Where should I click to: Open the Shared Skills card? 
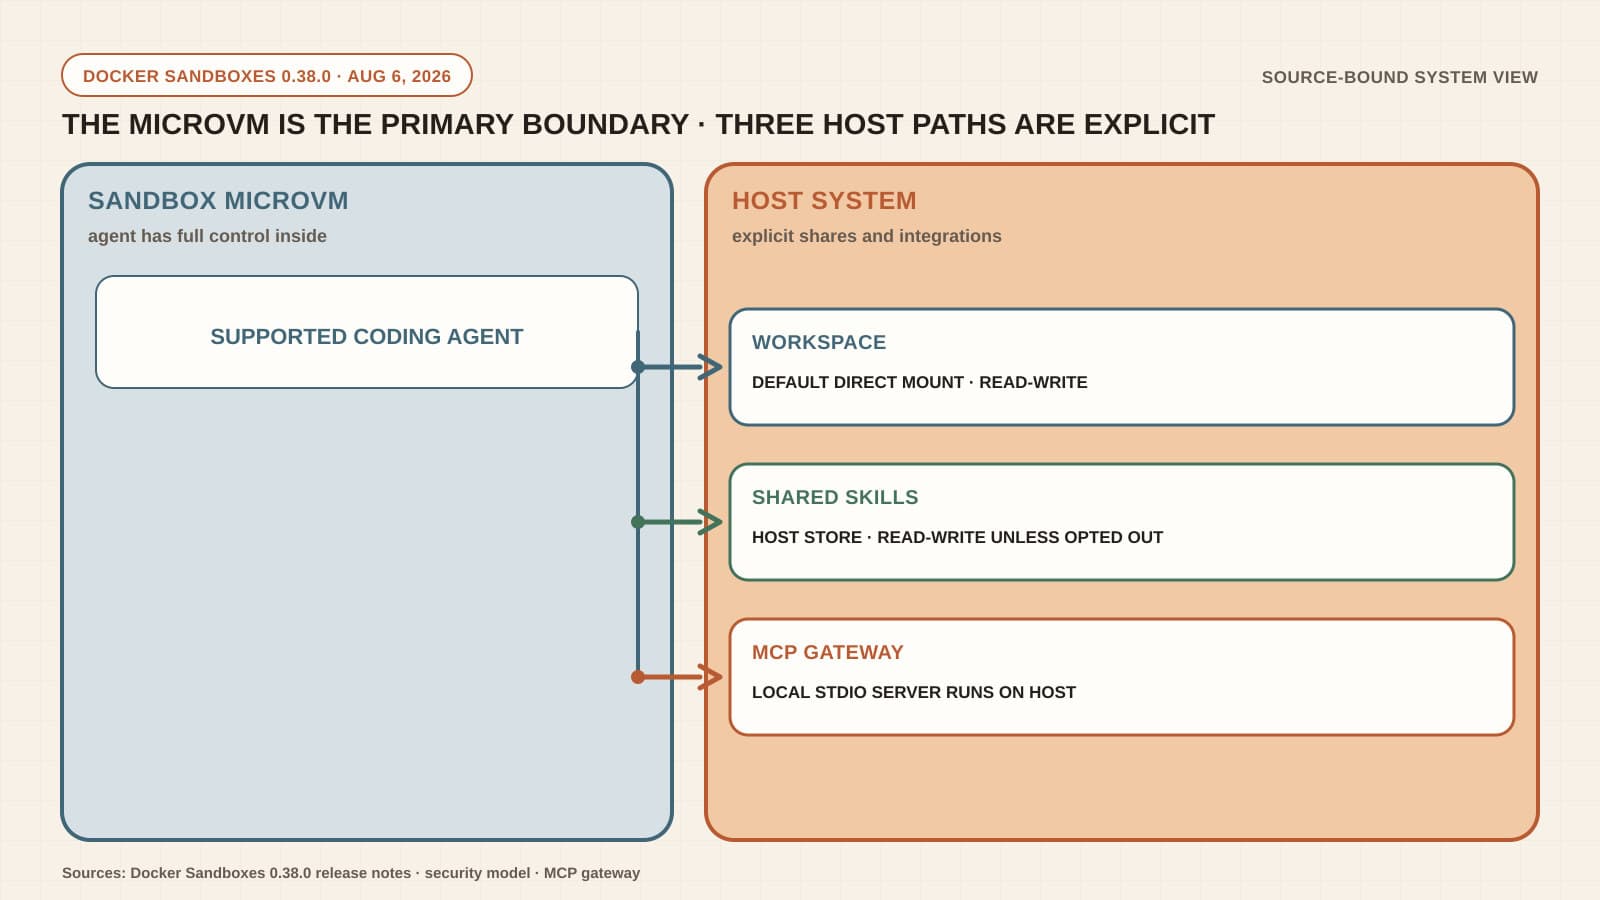click(x=1122, y=522)
